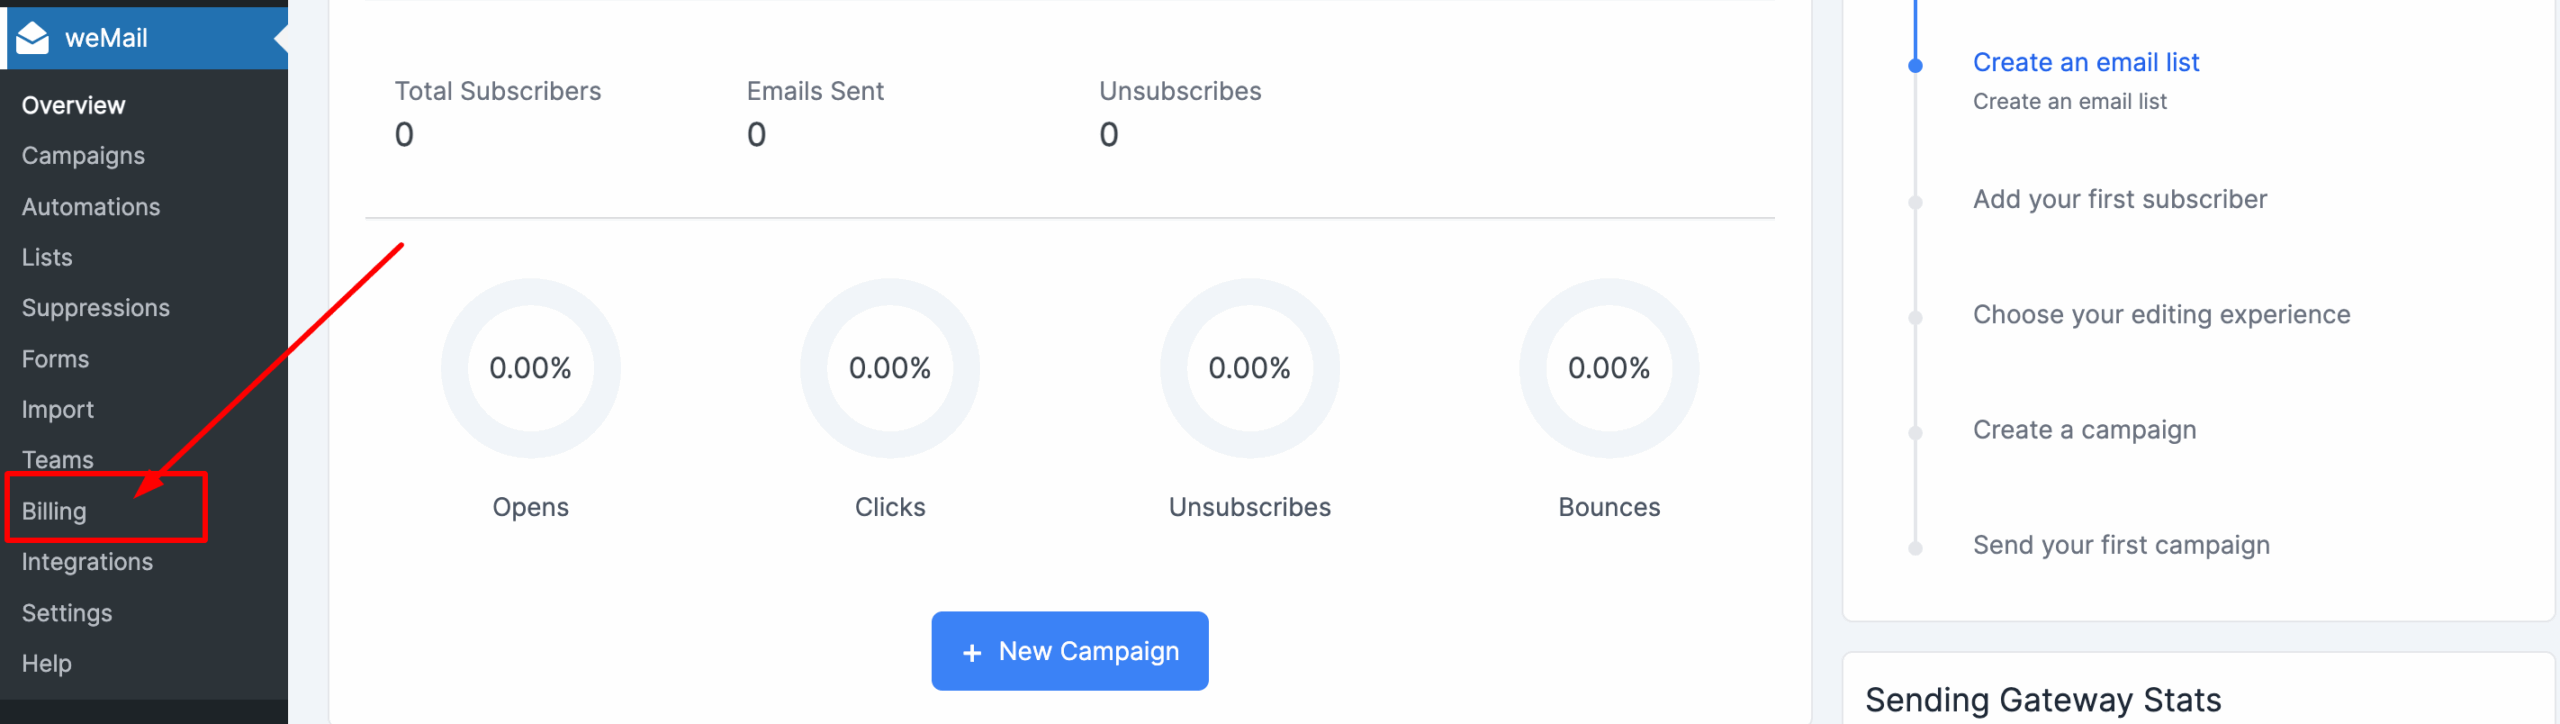Click Help in the sidebar menu
2560x724 pixels.
click(46, 664)
